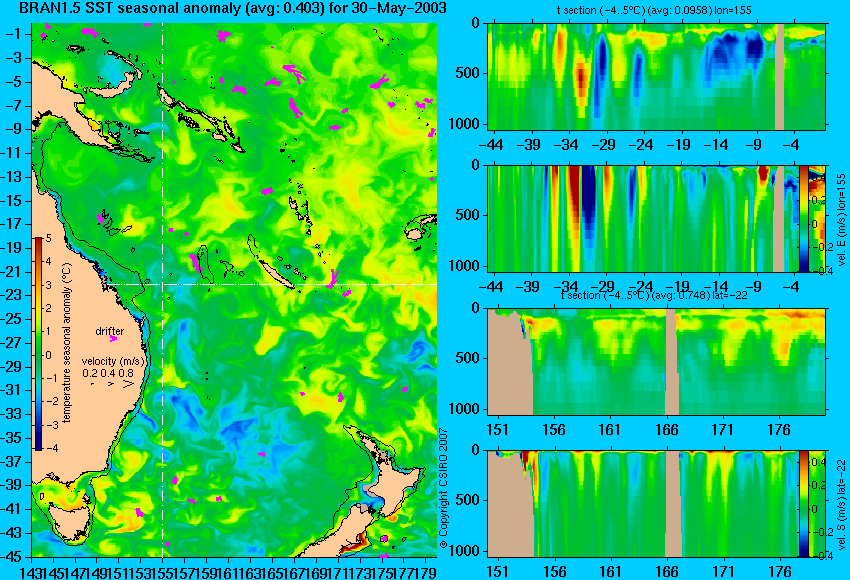
Task: Click the magenta drifter sample marker in the legend
Action: [113, 339]
